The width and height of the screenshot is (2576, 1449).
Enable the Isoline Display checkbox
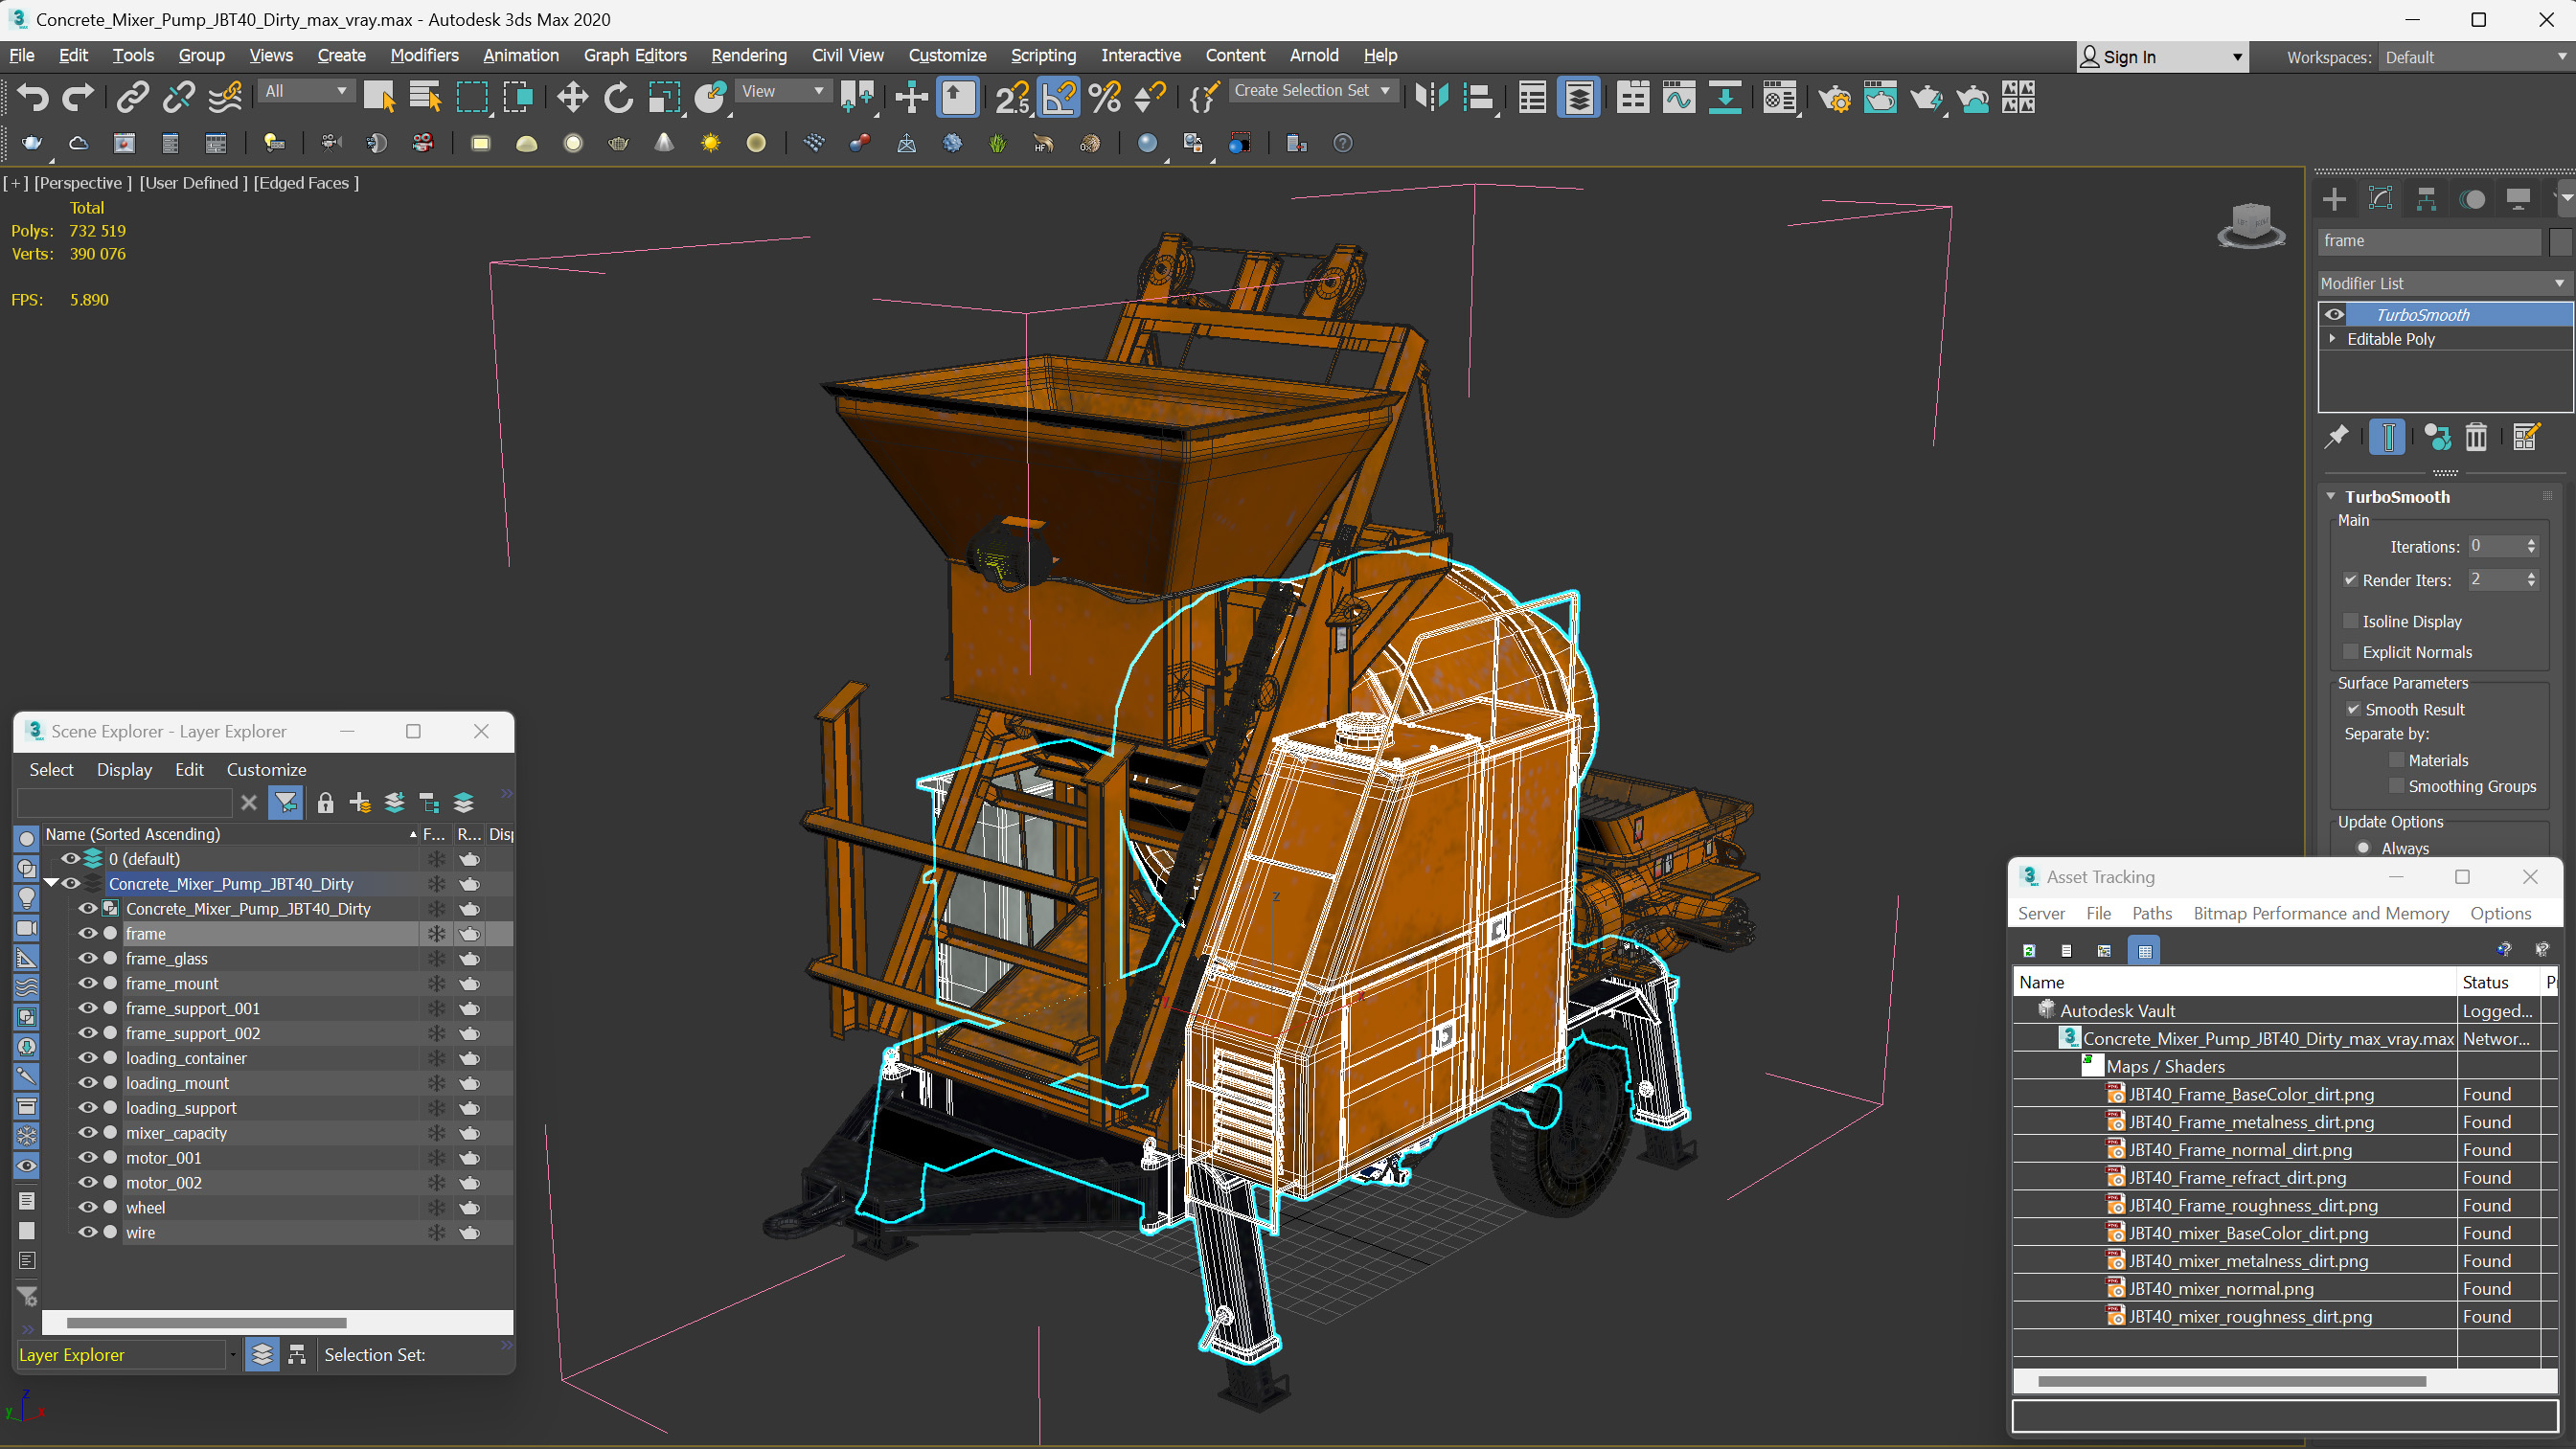point(2351,621)
